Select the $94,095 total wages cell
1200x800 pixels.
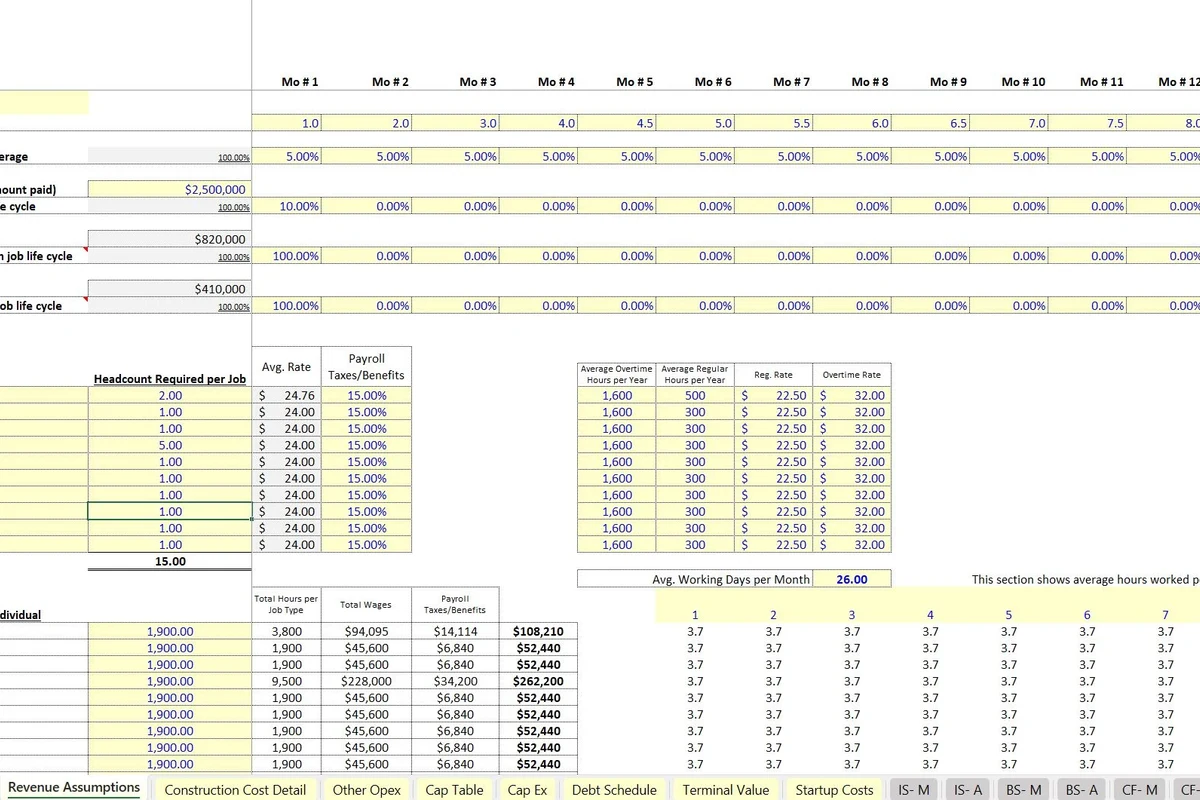(x=366, y=632)
